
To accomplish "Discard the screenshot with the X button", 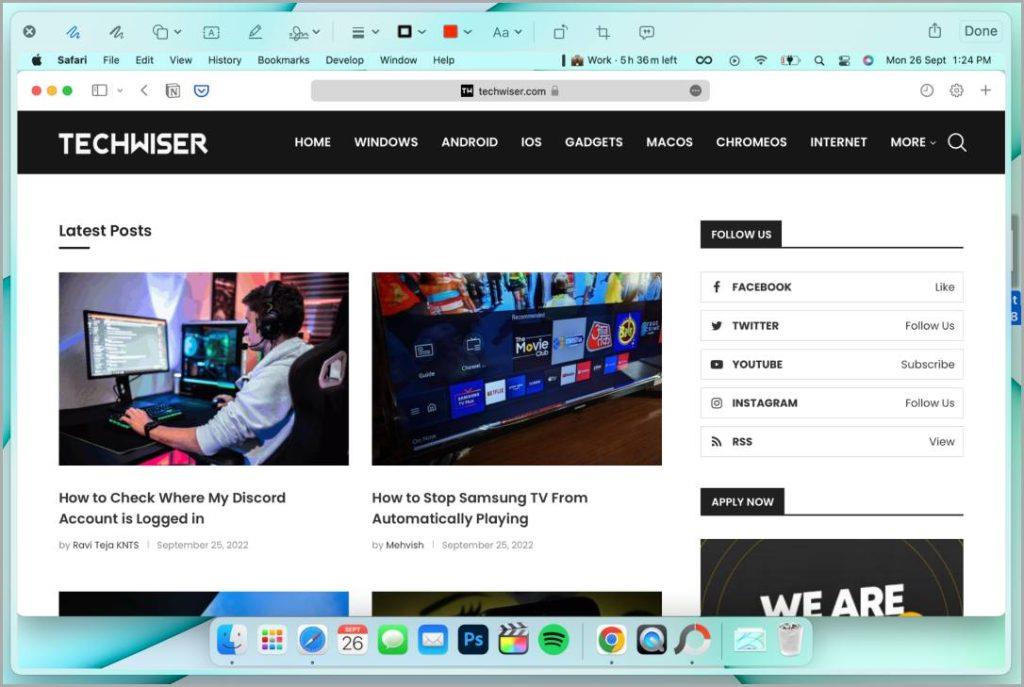I will pyautogui.click(x=29, y=31).
